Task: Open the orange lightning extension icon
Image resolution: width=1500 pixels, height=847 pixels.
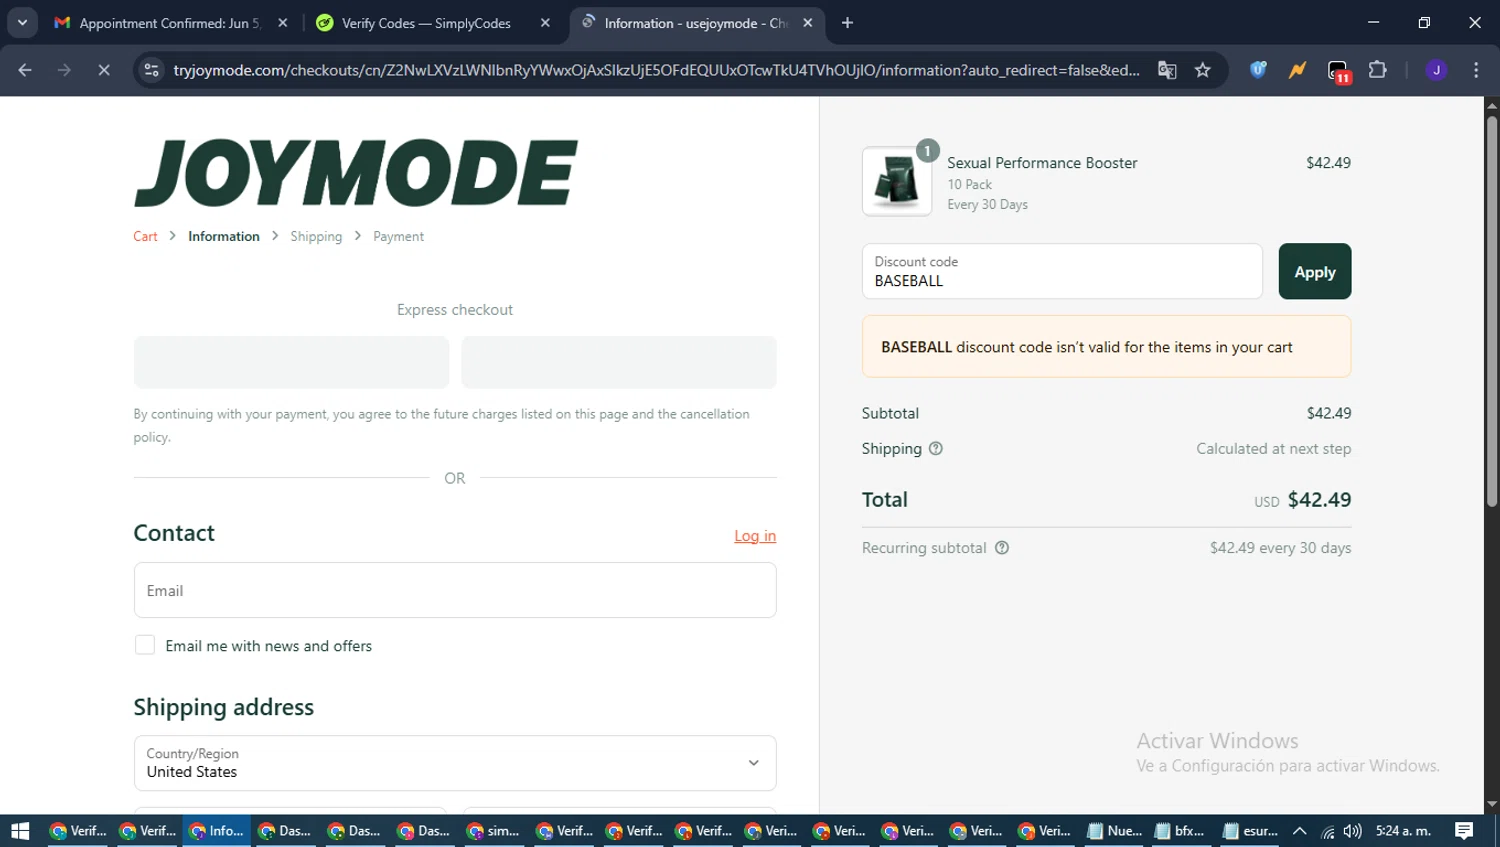Action: [x=1297, y=70]
